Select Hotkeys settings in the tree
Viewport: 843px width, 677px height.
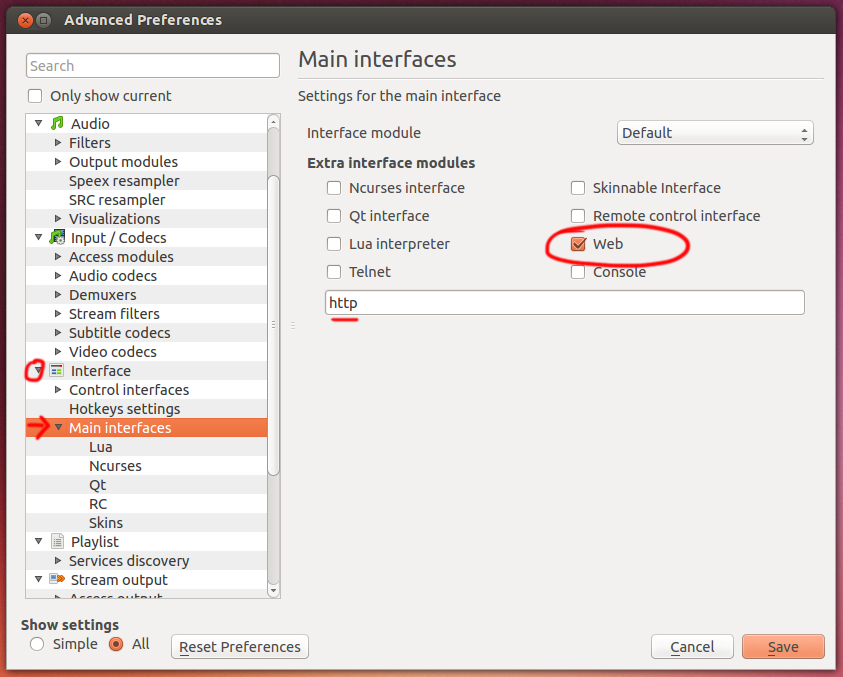[124, 409]
